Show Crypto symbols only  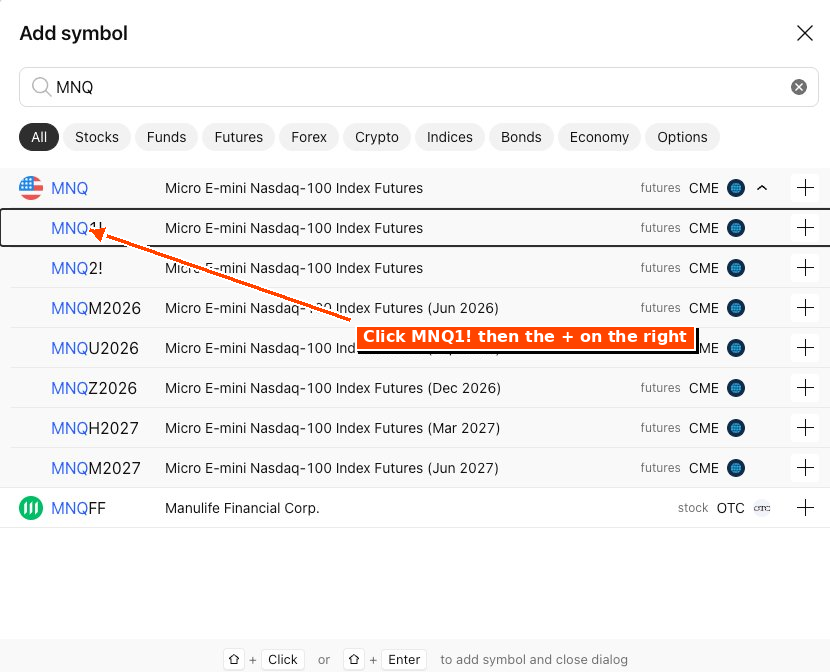point(376,137)
